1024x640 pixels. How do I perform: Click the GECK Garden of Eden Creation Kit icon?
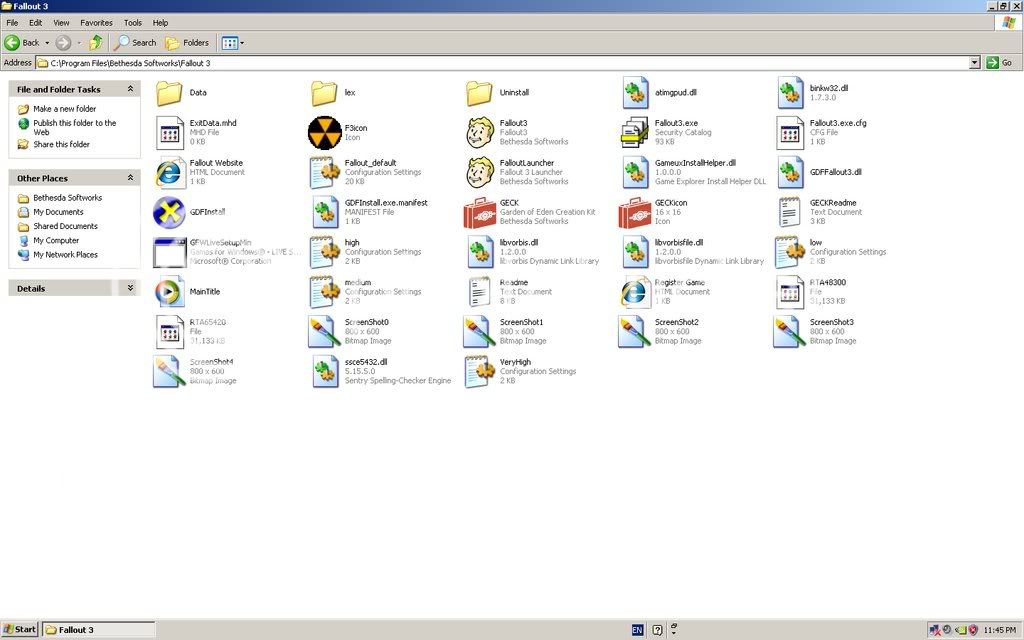(x=480, y=211)
